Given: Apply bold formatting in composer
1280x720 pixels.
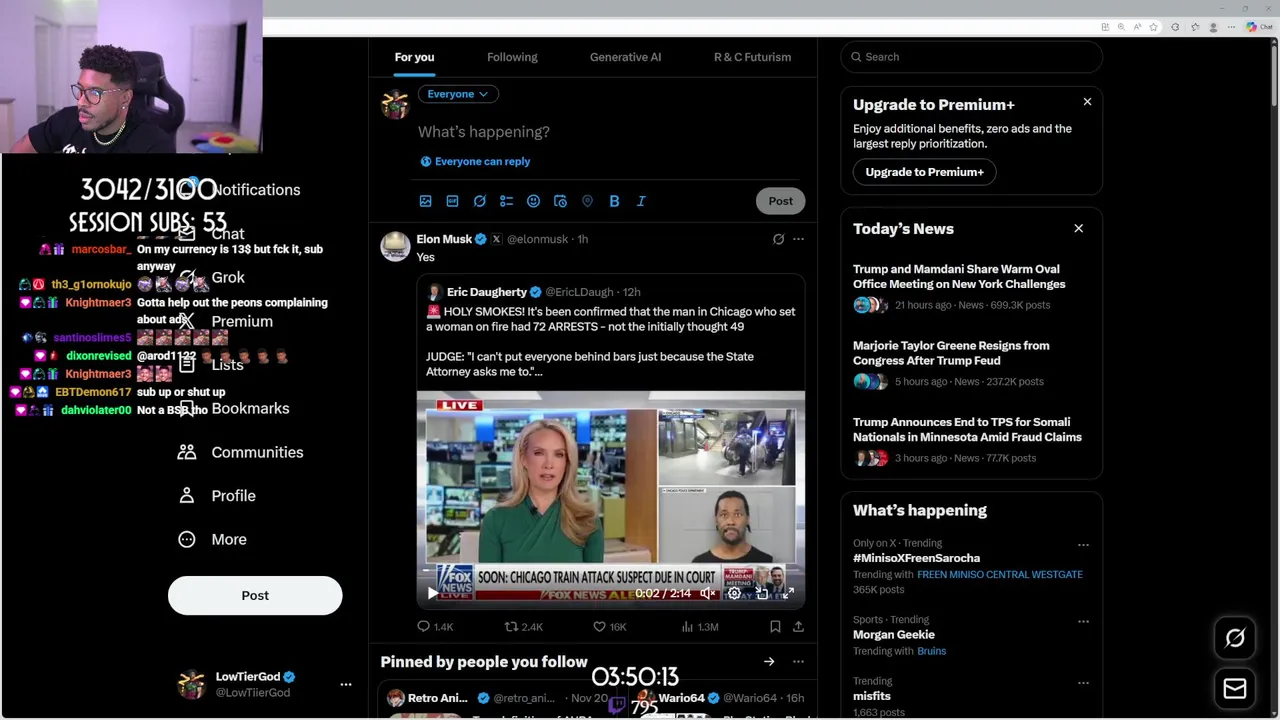Looking at the screenshot, I should [614, 201].
